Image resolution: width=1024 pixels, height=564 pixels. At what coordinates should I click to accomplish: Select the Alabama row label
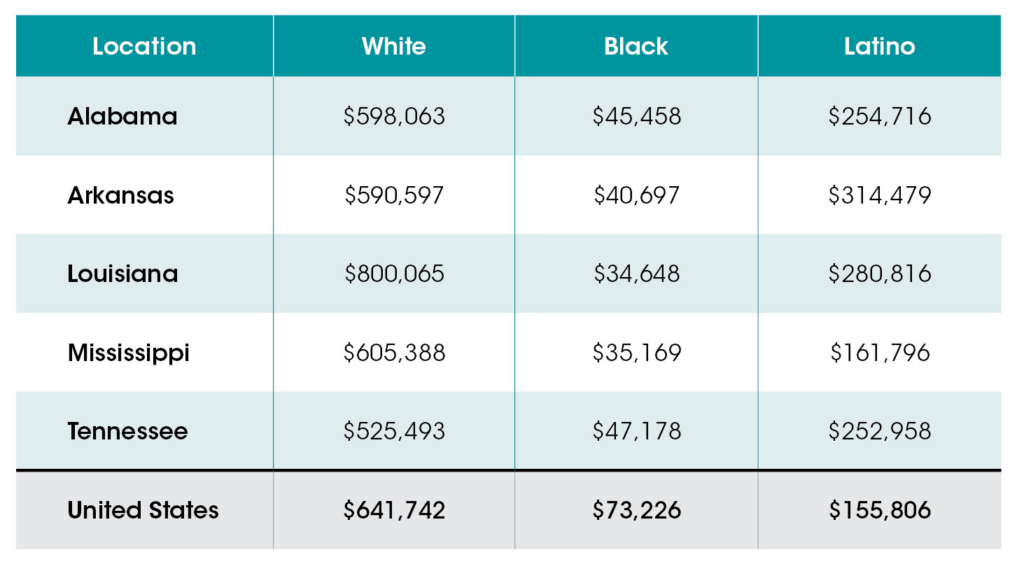pyautogui.click(x=122, y=116)
